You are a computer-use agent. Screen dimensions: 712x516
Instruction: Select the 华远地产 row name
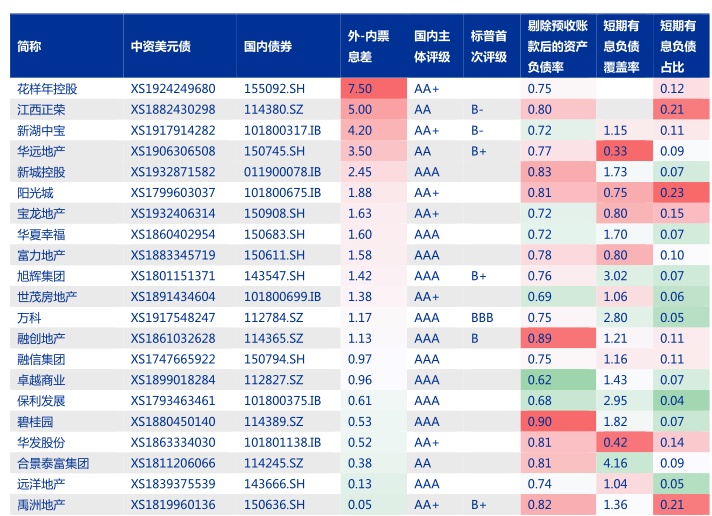[x=41, y=151]
